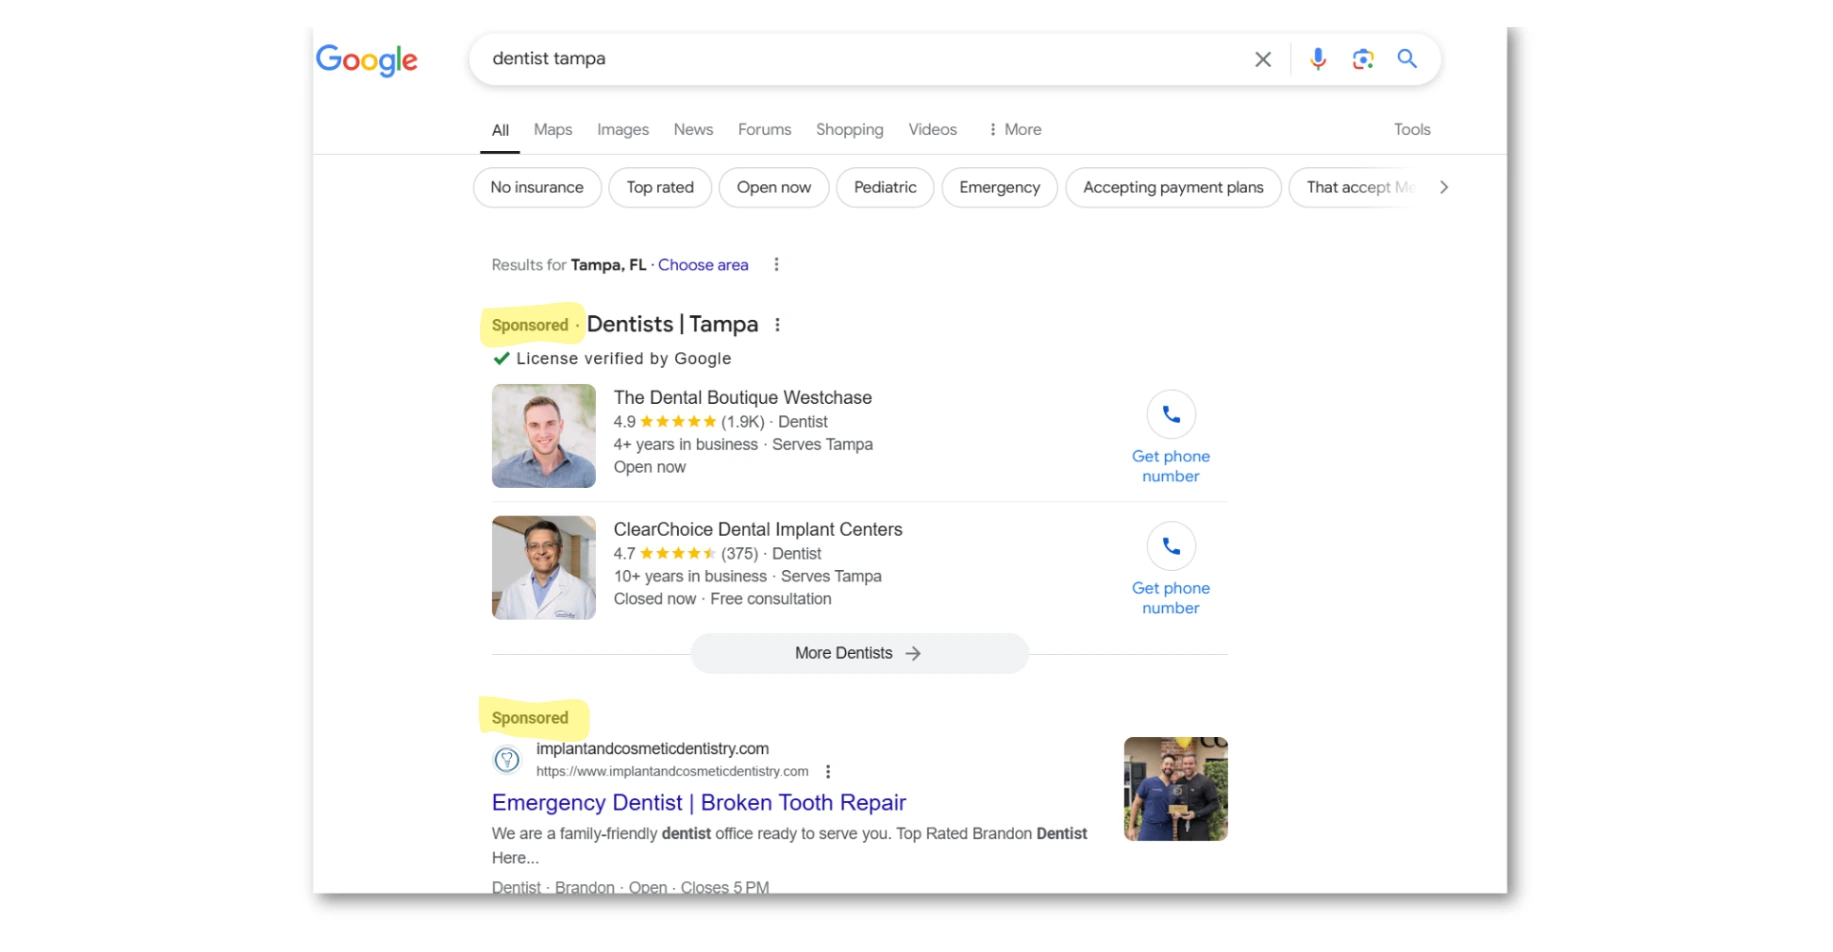Click the https://www.implantandcosmeticdentistry.com URL text
The width and height of the screenshot is (1833, 952).
coord(672,772)
